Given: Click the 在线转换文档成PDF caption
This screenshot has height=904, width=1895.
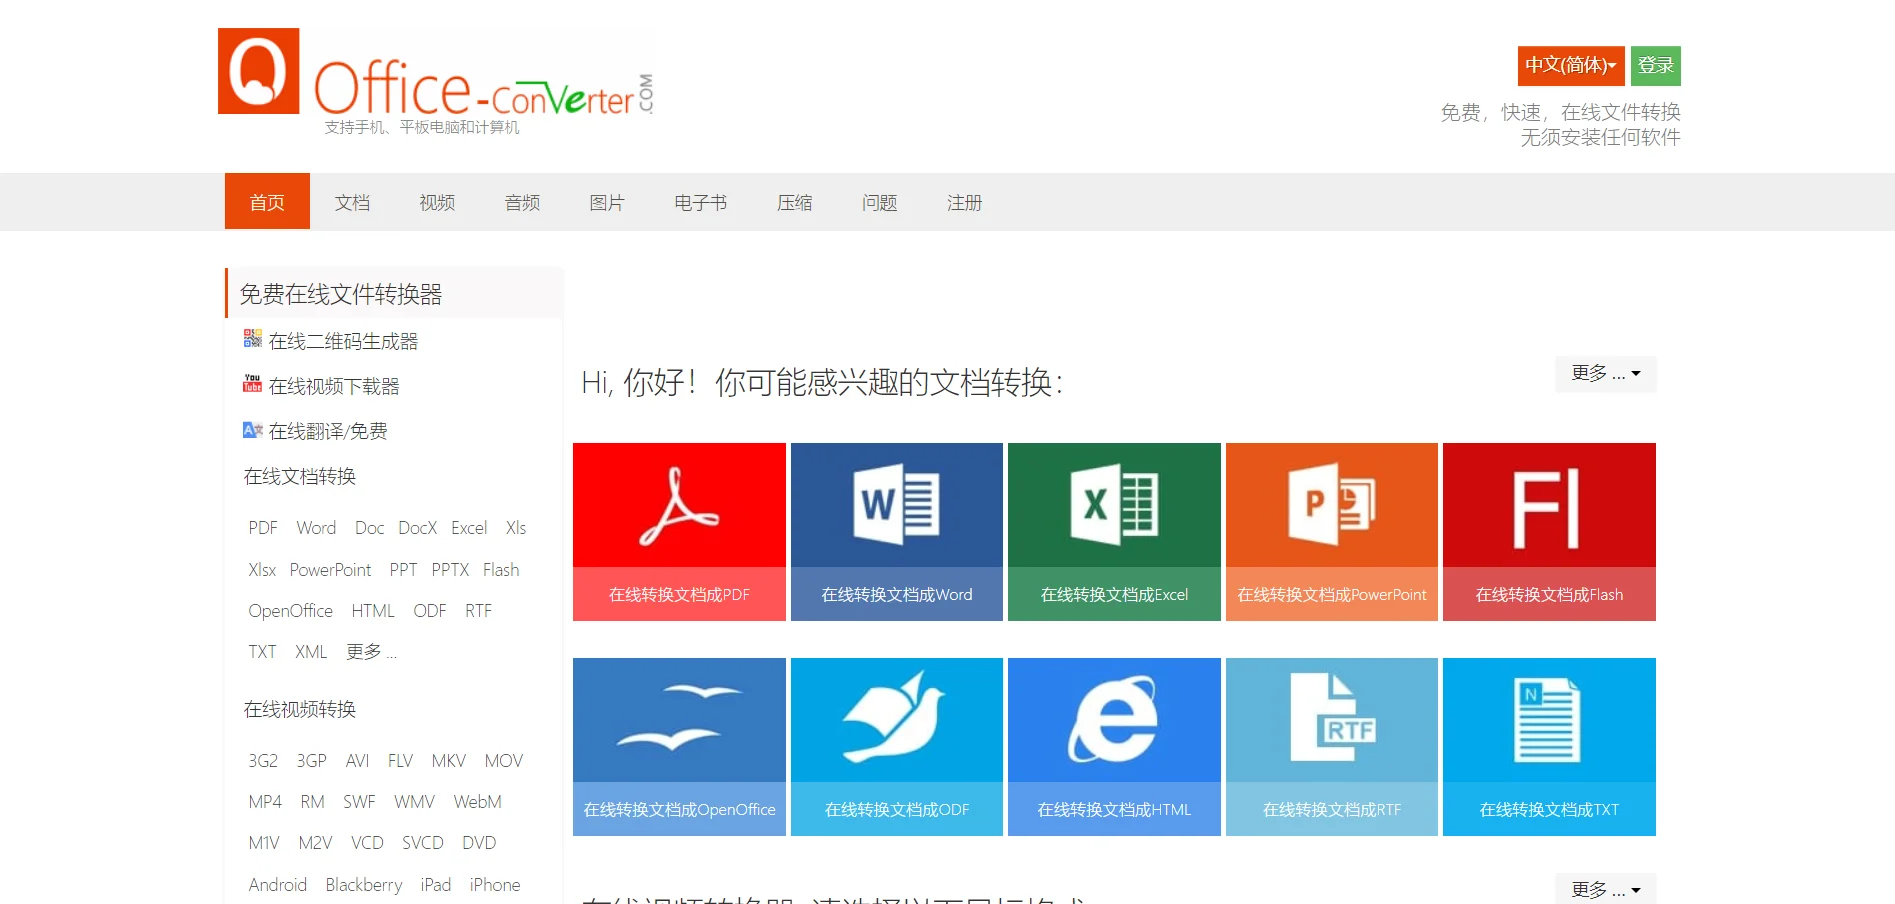Looking at the screenshot, I should pyautogui.click(x=679, y=595).
